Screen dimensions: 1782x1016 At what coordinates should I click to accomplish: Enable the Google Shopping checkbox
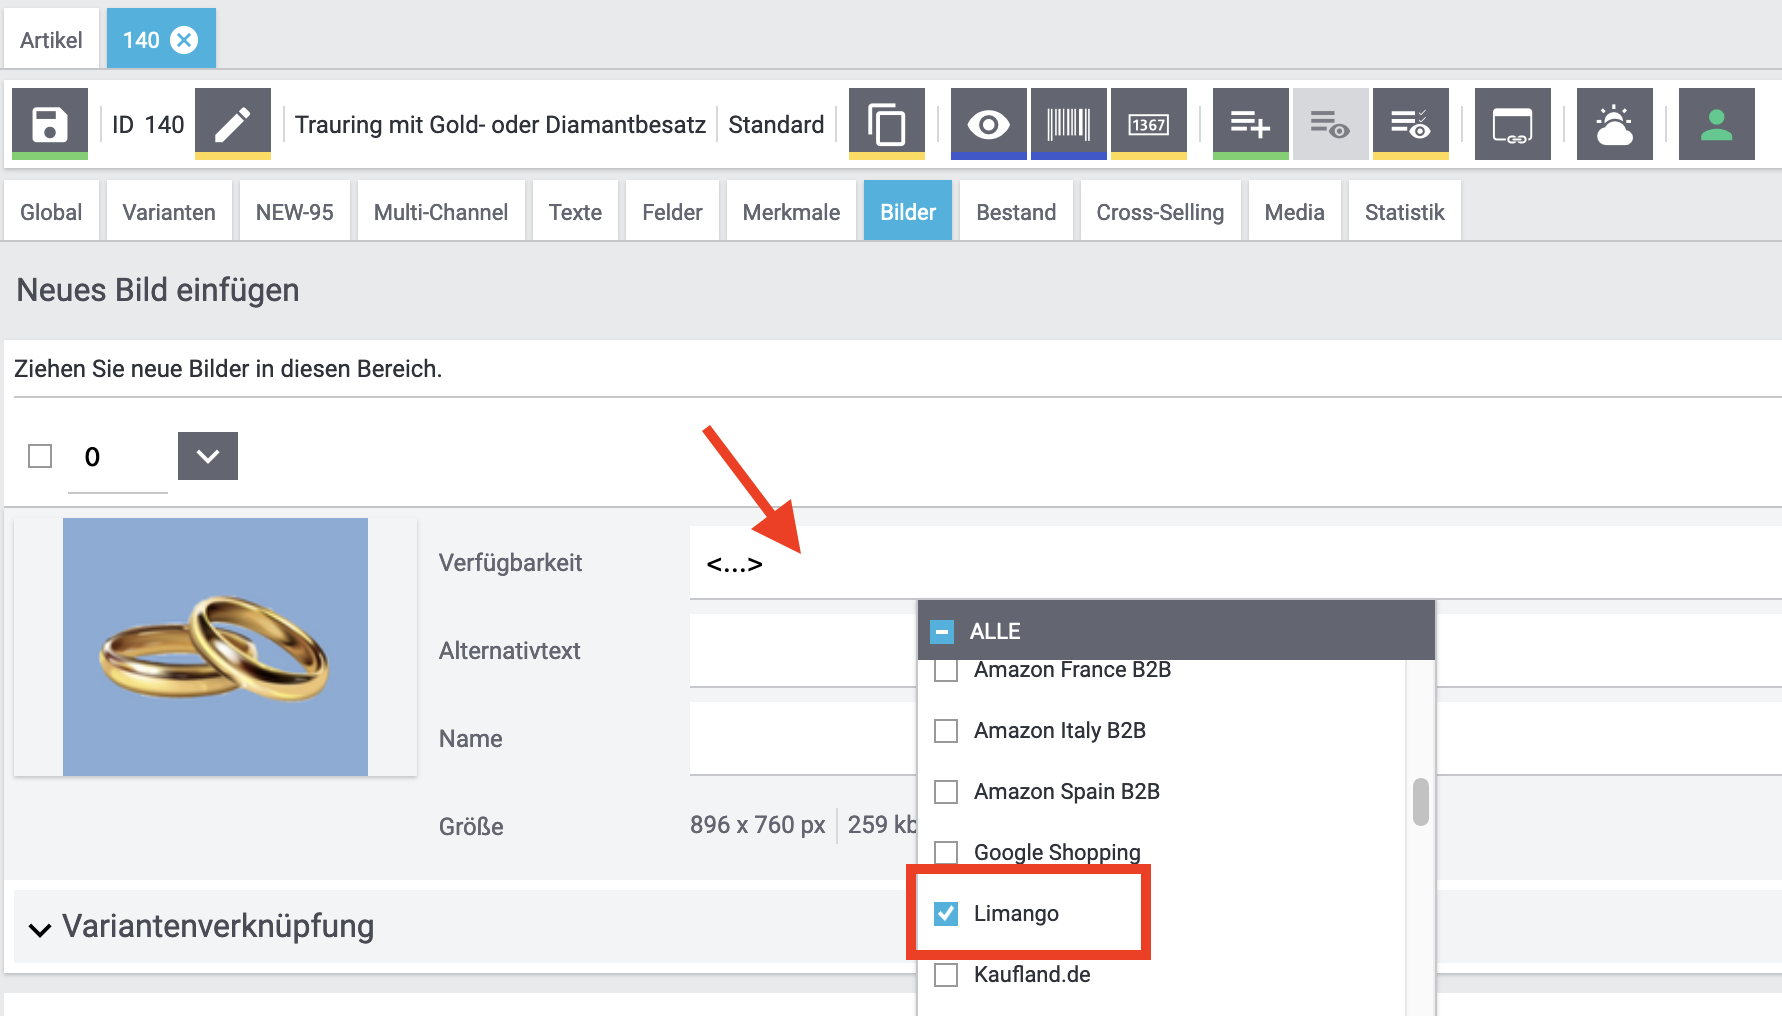pyautogui.click(x=946, y=852)
